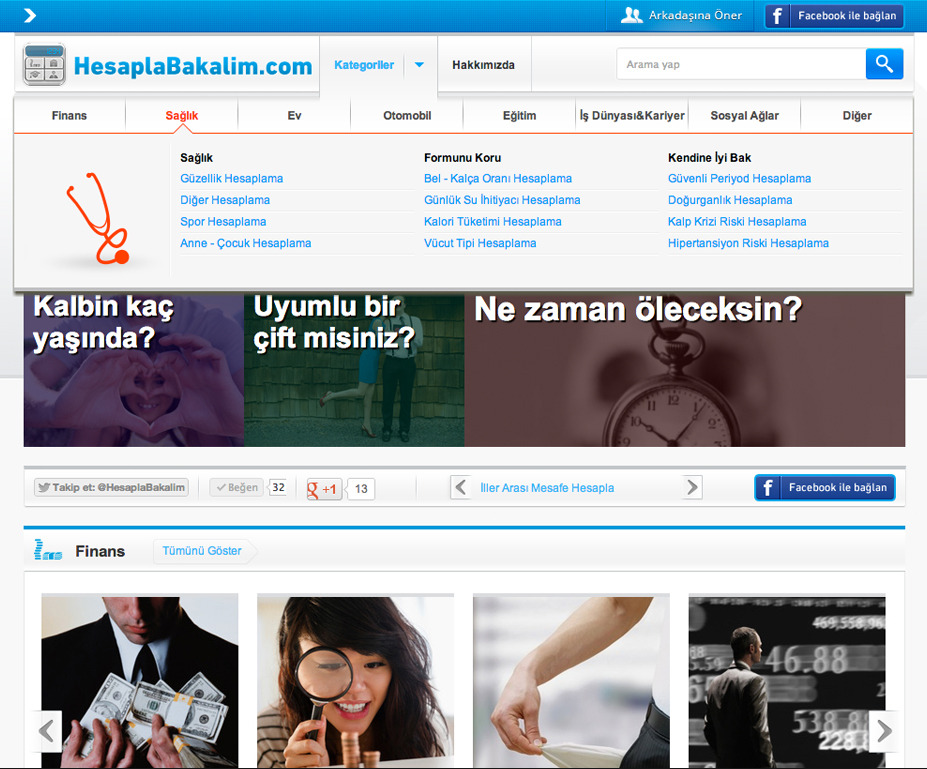The width and height of the screenshot is (927, 769).
Task: Select the Otomobil category tab
Action: click(x=407, y=116)
